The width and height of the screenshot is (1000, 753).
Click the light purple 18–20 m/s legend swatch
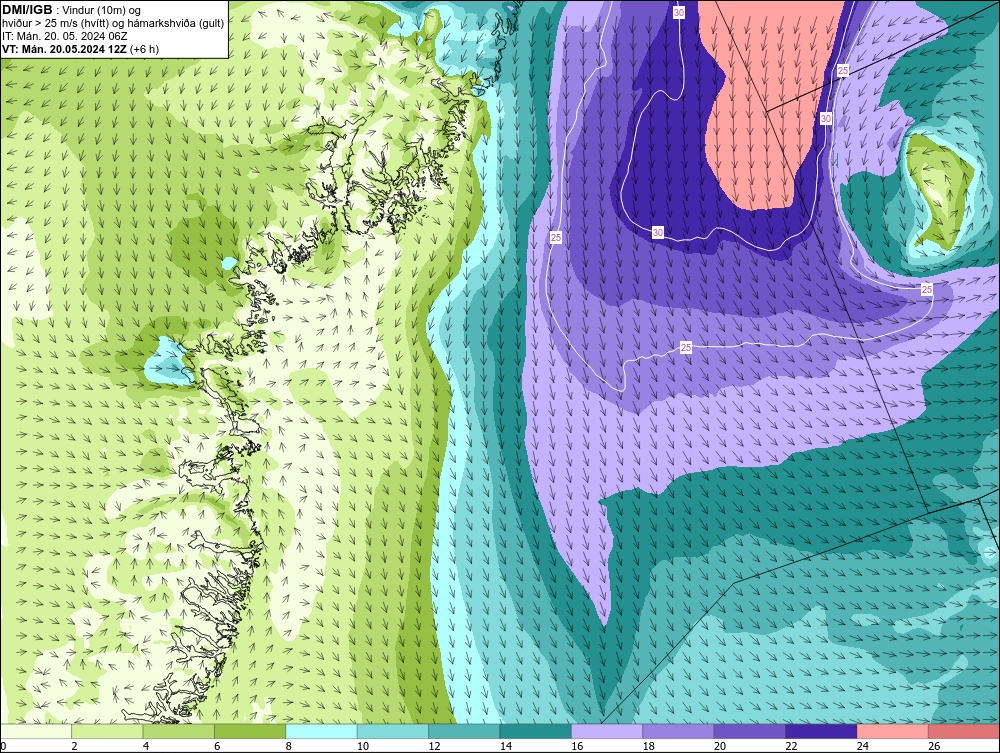pos(679,731)
